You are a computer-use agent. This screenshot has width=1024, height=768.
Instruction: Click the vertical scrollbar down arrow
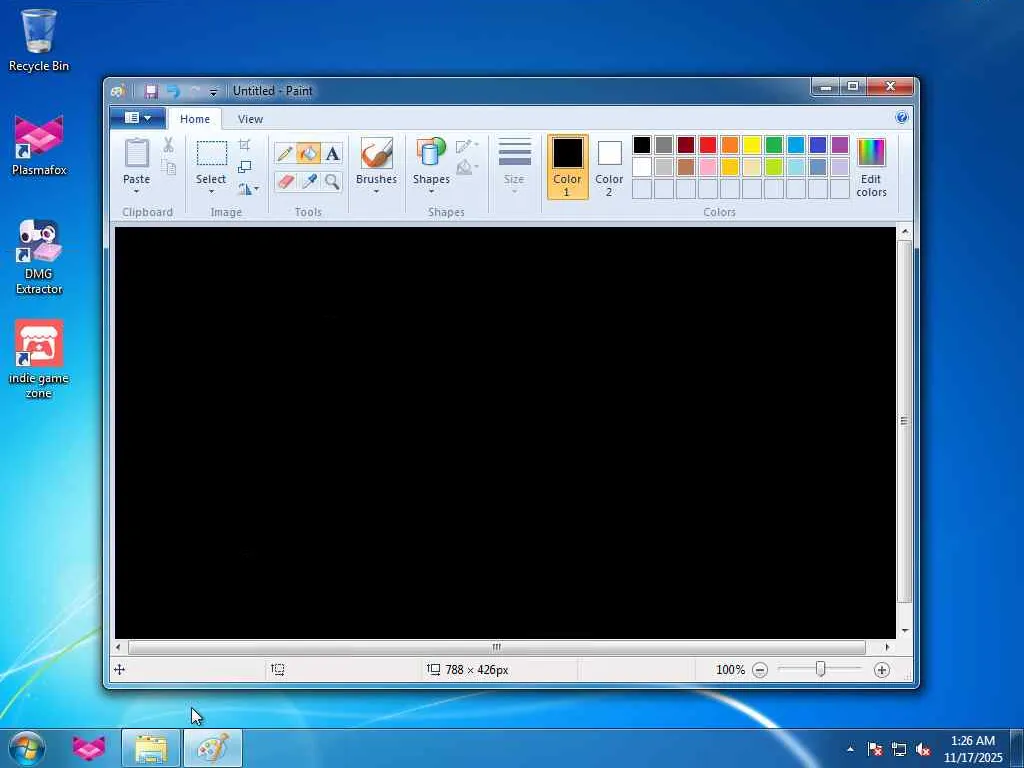[x=904, y=631]
